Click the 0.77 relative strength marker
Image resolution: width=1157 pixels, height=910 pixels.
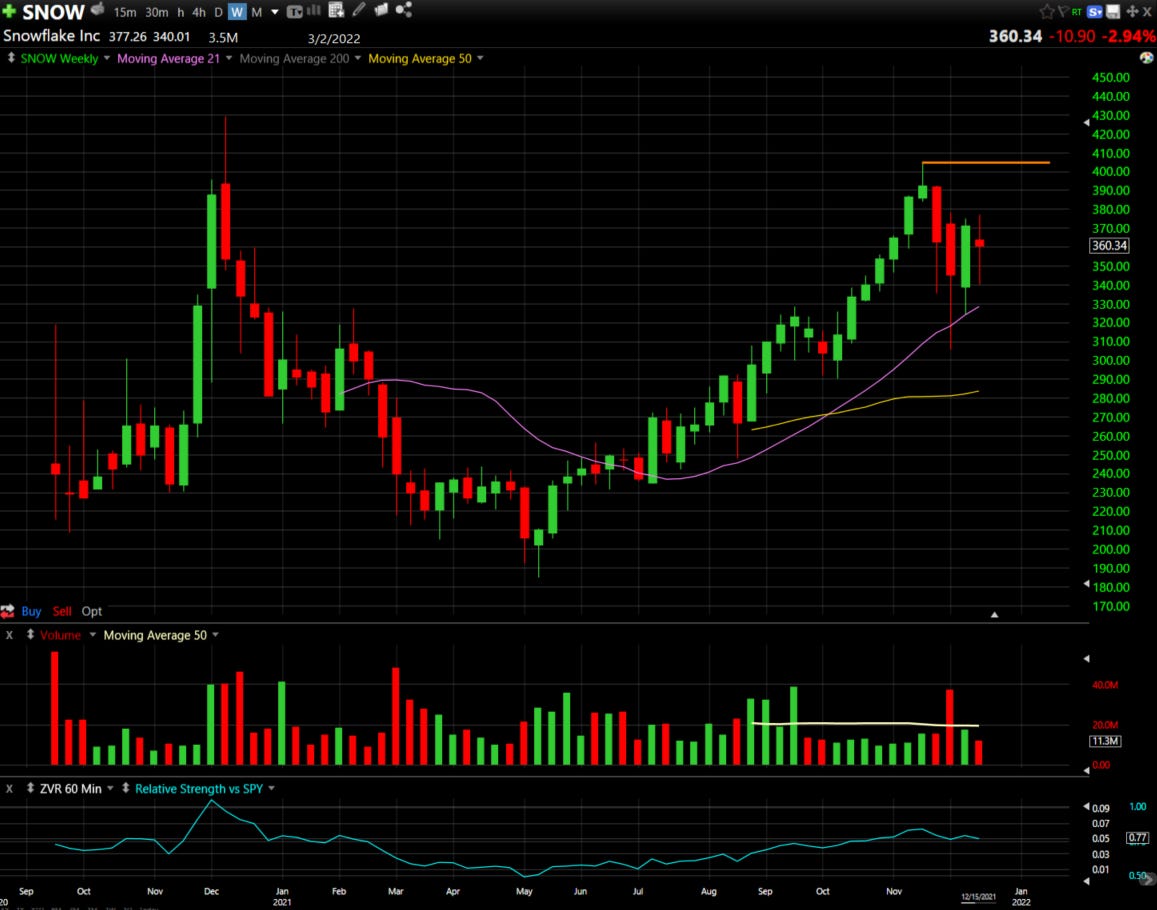(1137, 838)
